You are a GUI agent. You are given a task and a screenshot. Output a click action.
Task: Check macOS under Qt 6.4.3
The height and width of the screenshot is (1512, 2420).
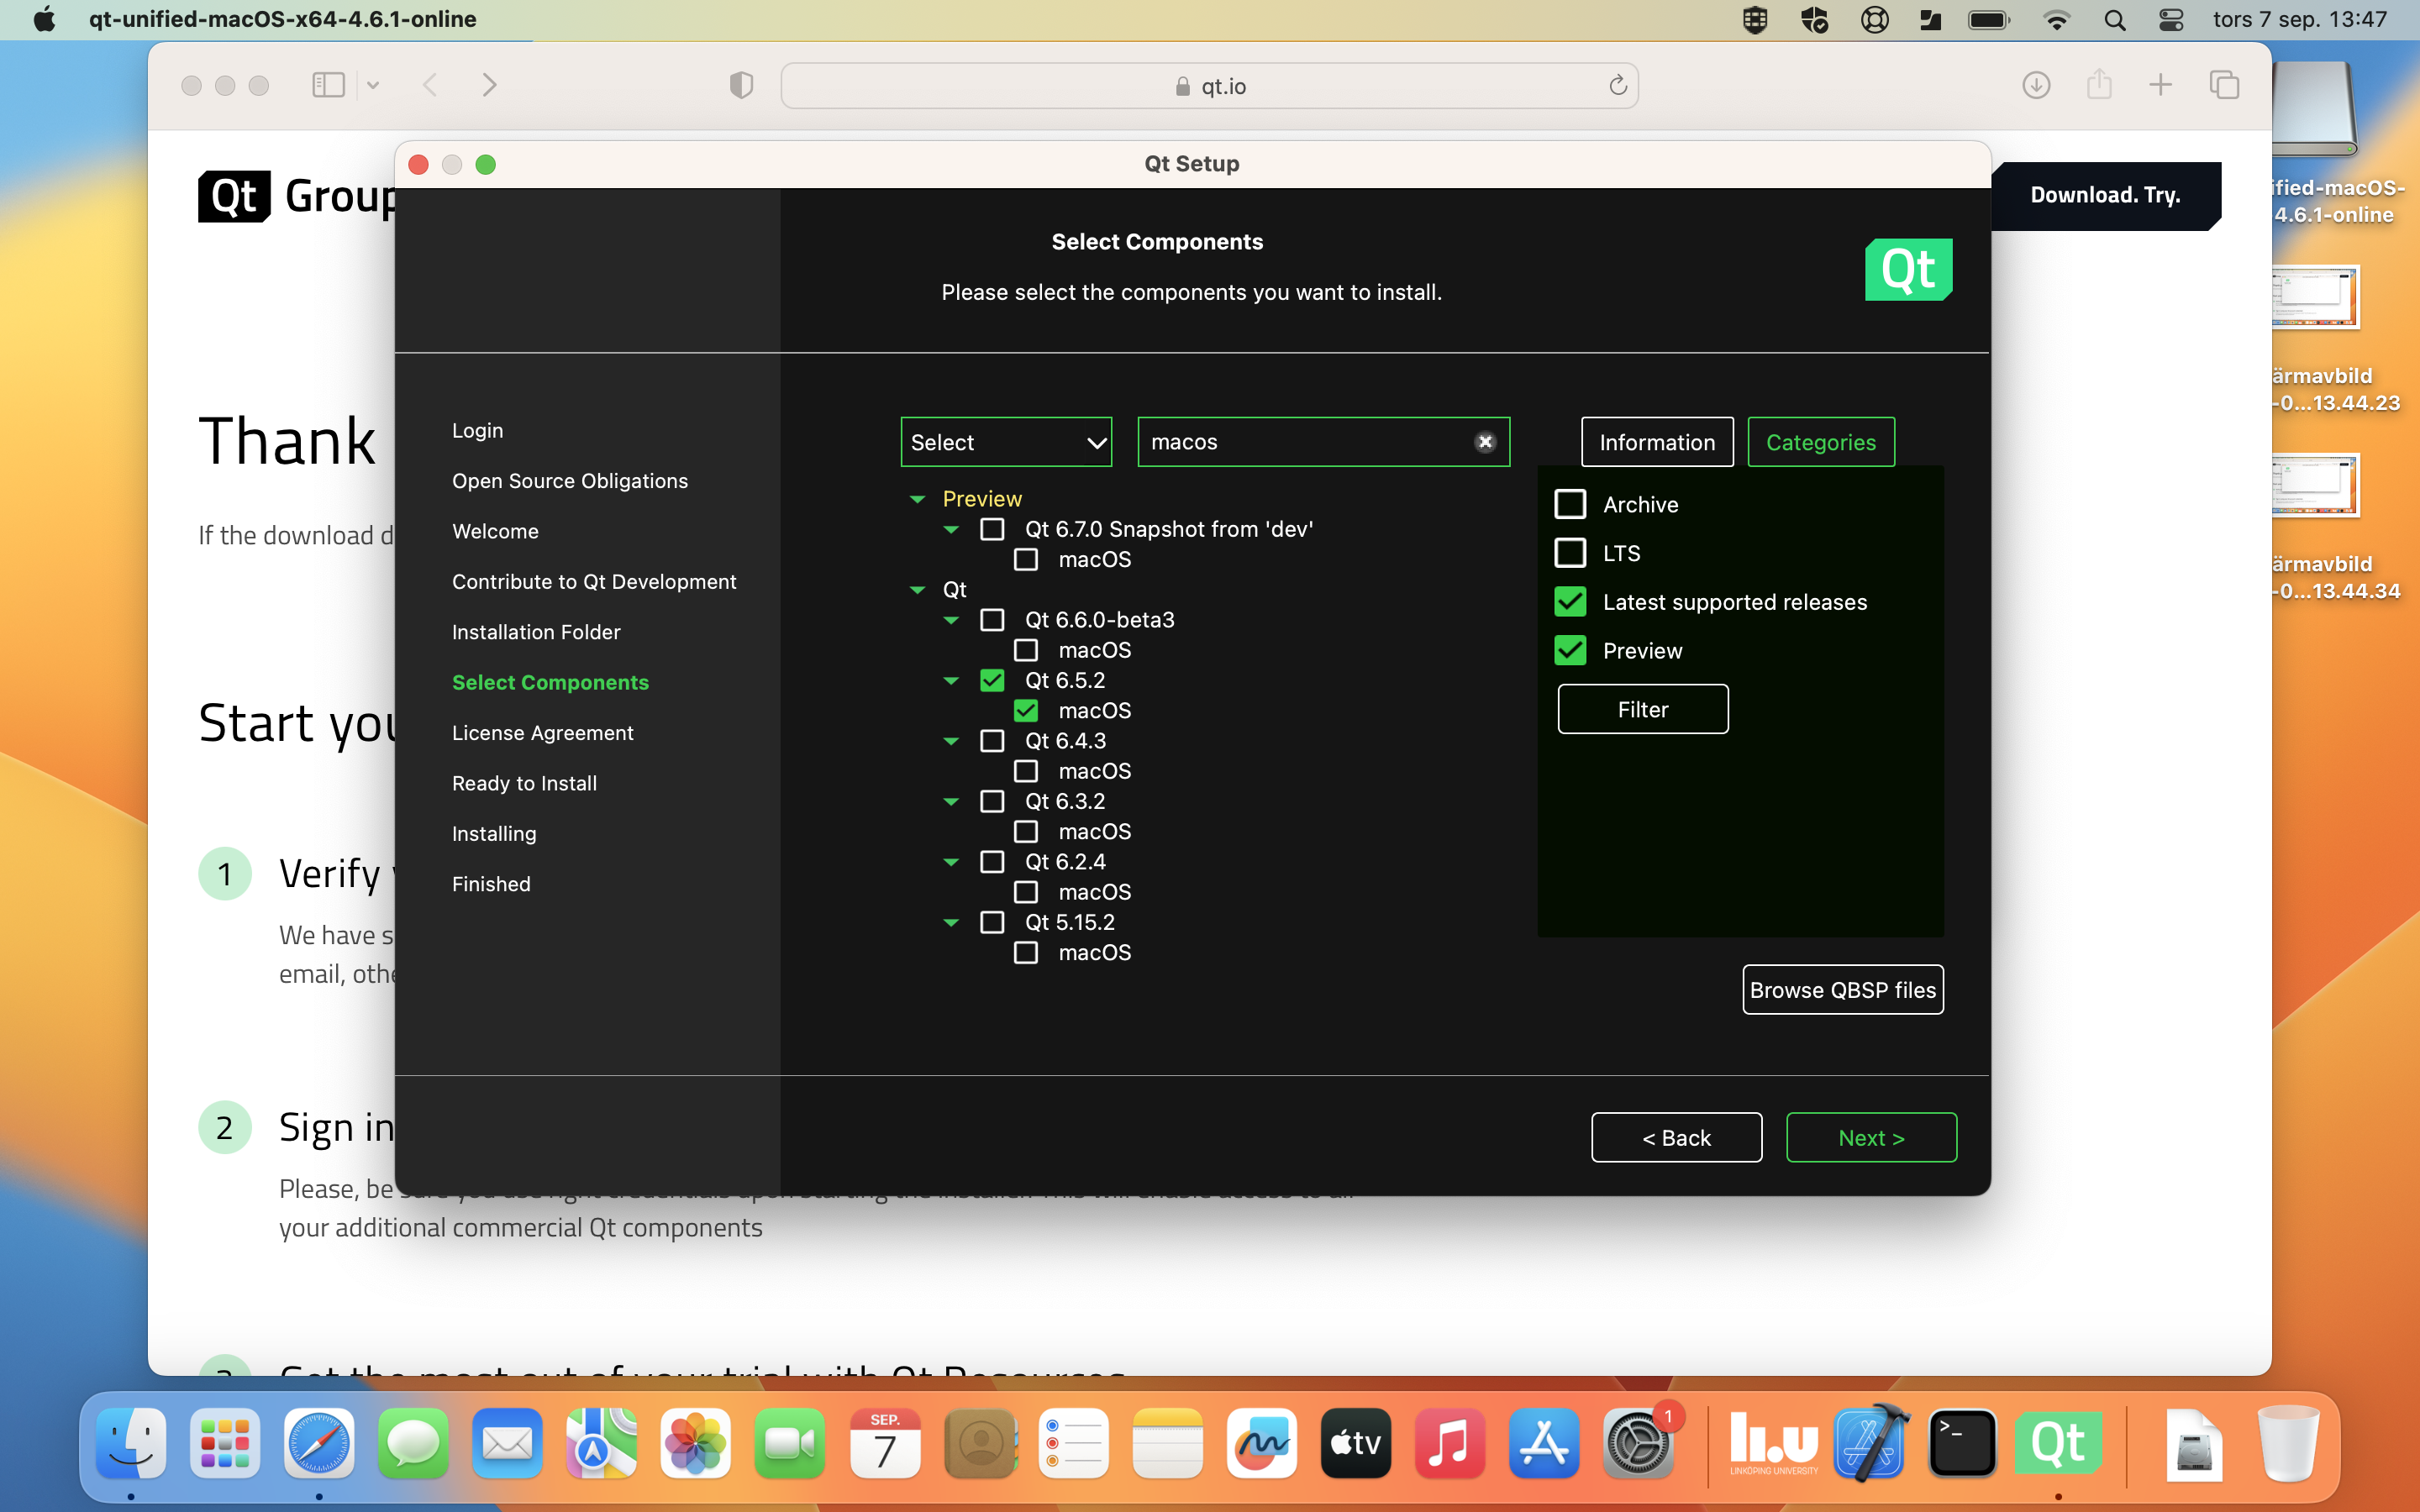(1026, 771)
